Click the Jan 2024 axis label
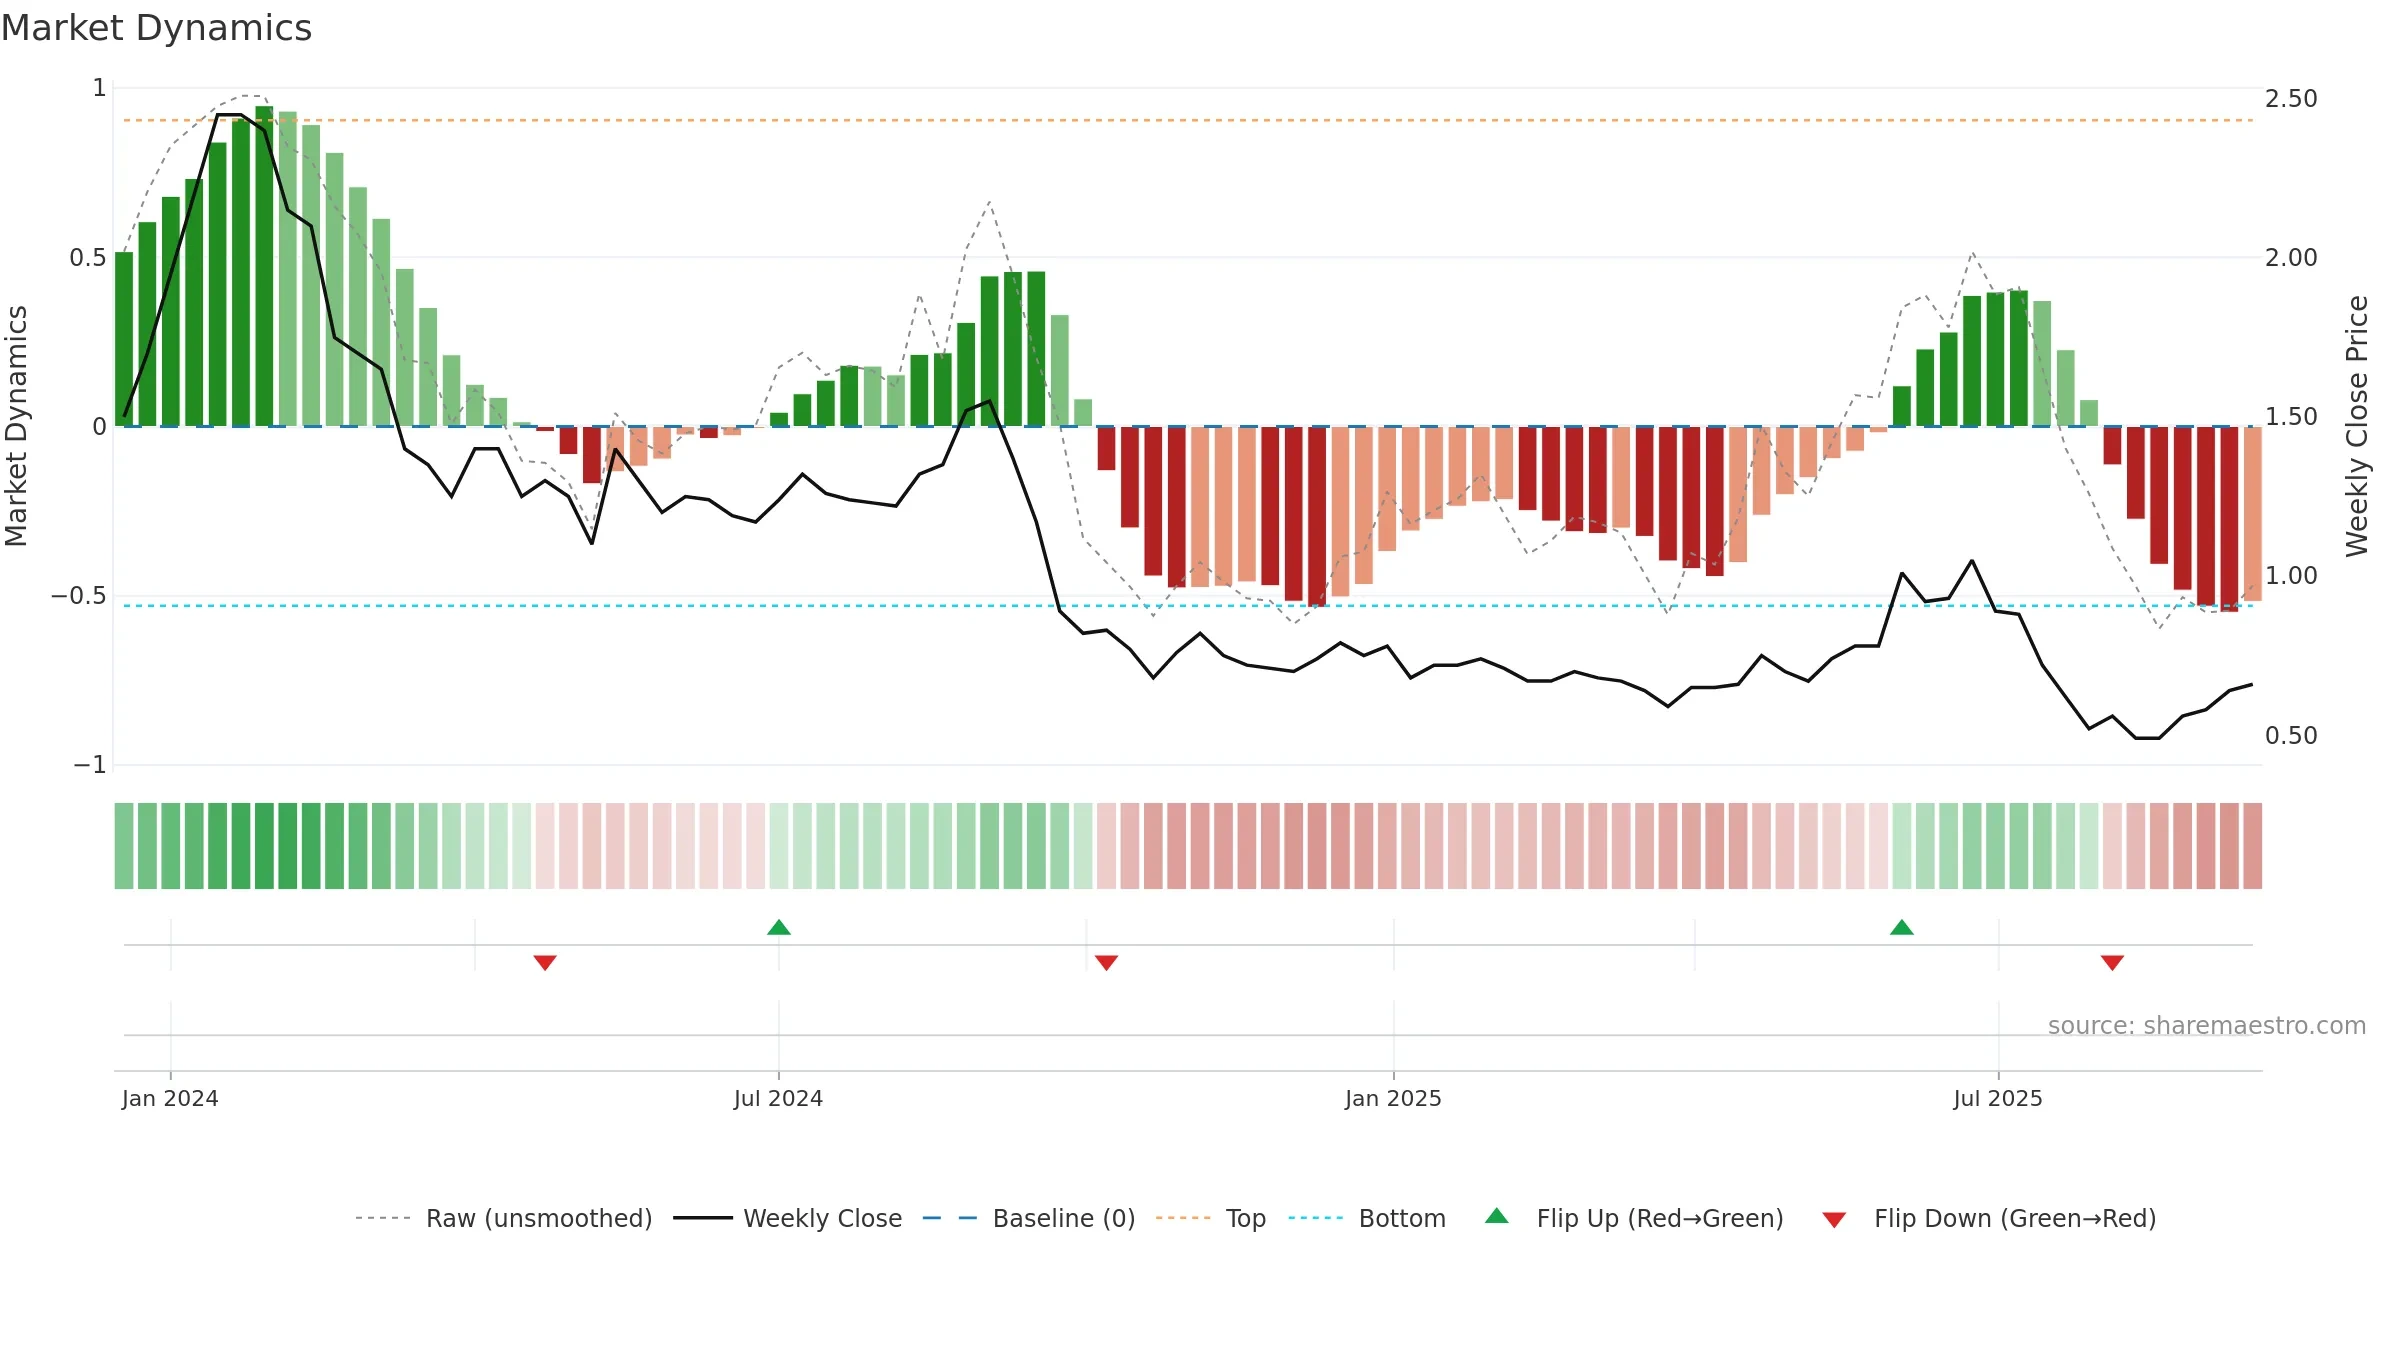The image size is (2400, 1350). [170, 1098]
